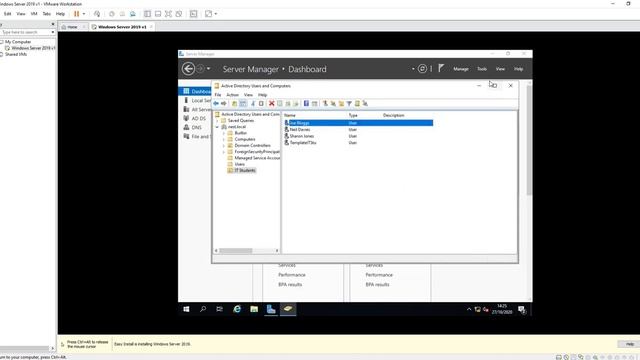Click the taskbar search magnifier
This screenshot has width=640, height=360.
click(x=203, y=309)
